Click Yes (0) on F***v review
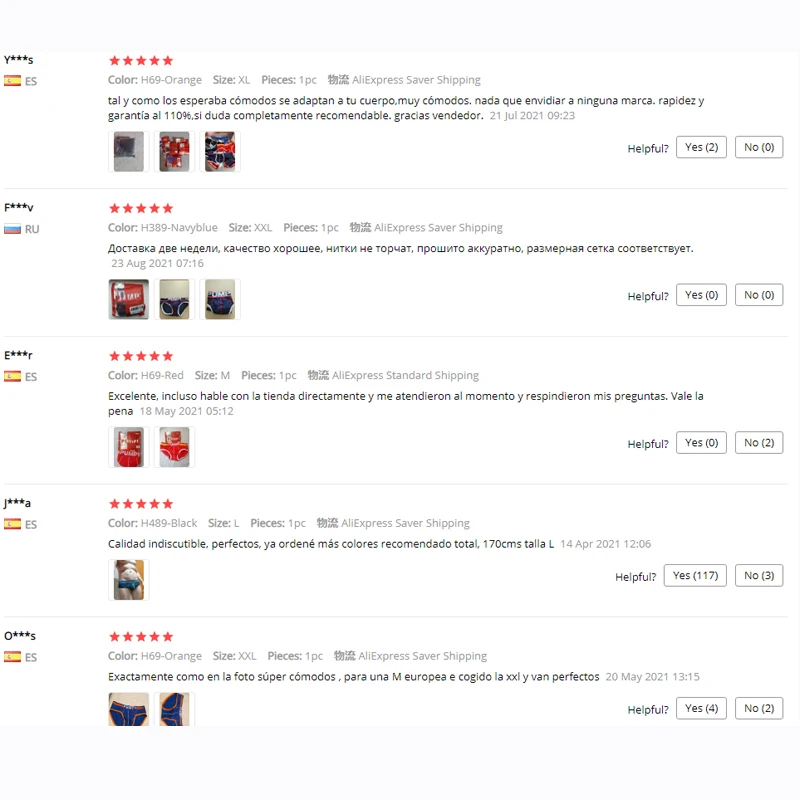The width and height of the screenshot is (800, 800). [x=701, y=295]
